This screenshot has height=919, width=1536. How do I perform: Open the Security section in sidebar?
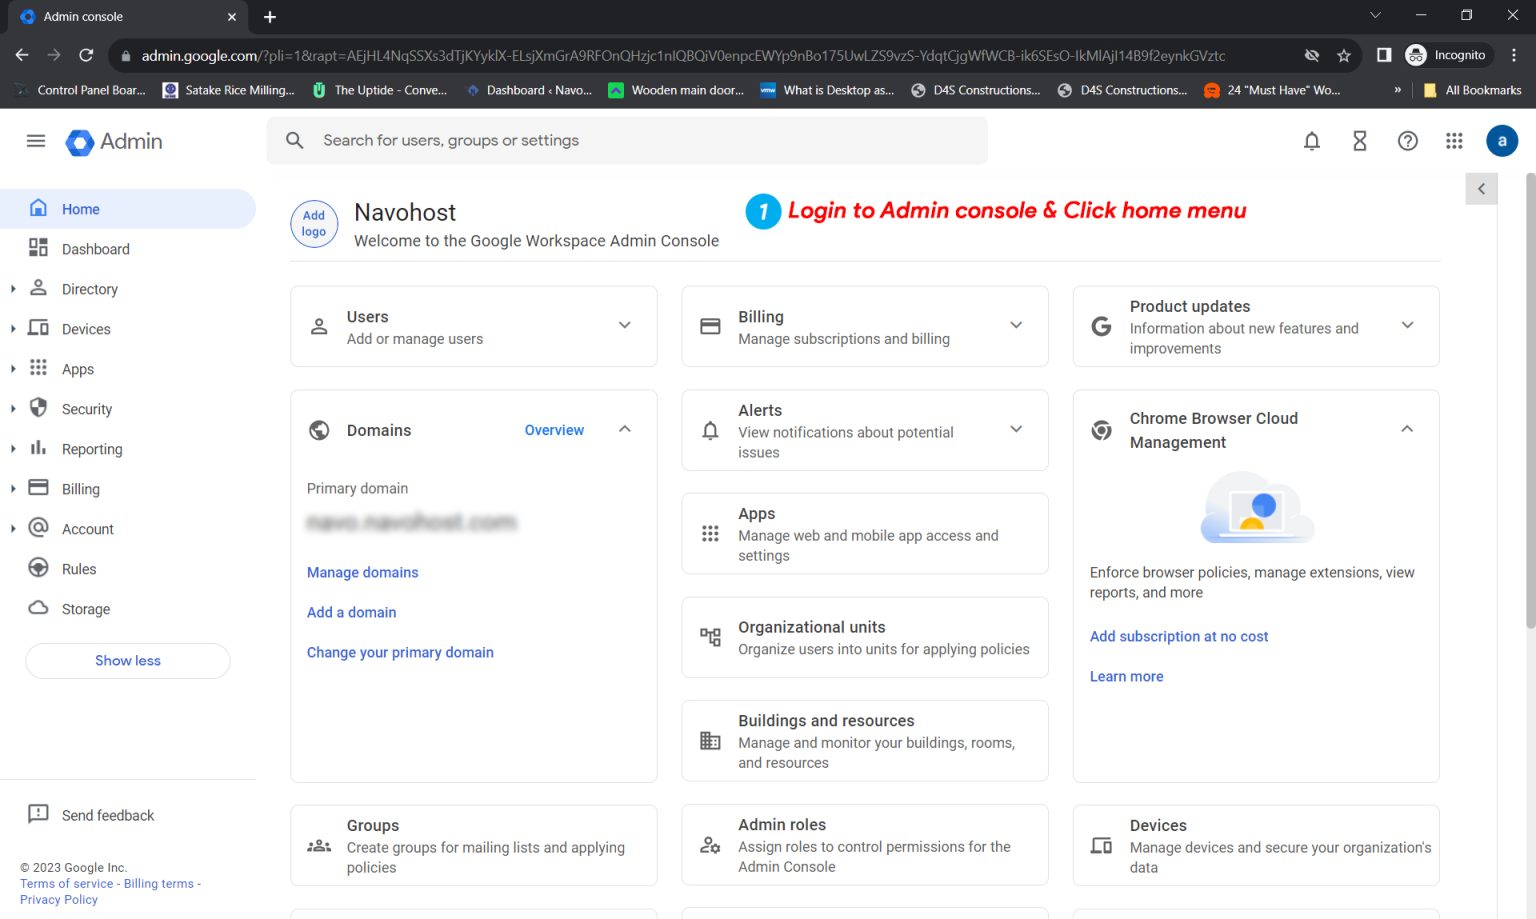(x=85, y=408)
